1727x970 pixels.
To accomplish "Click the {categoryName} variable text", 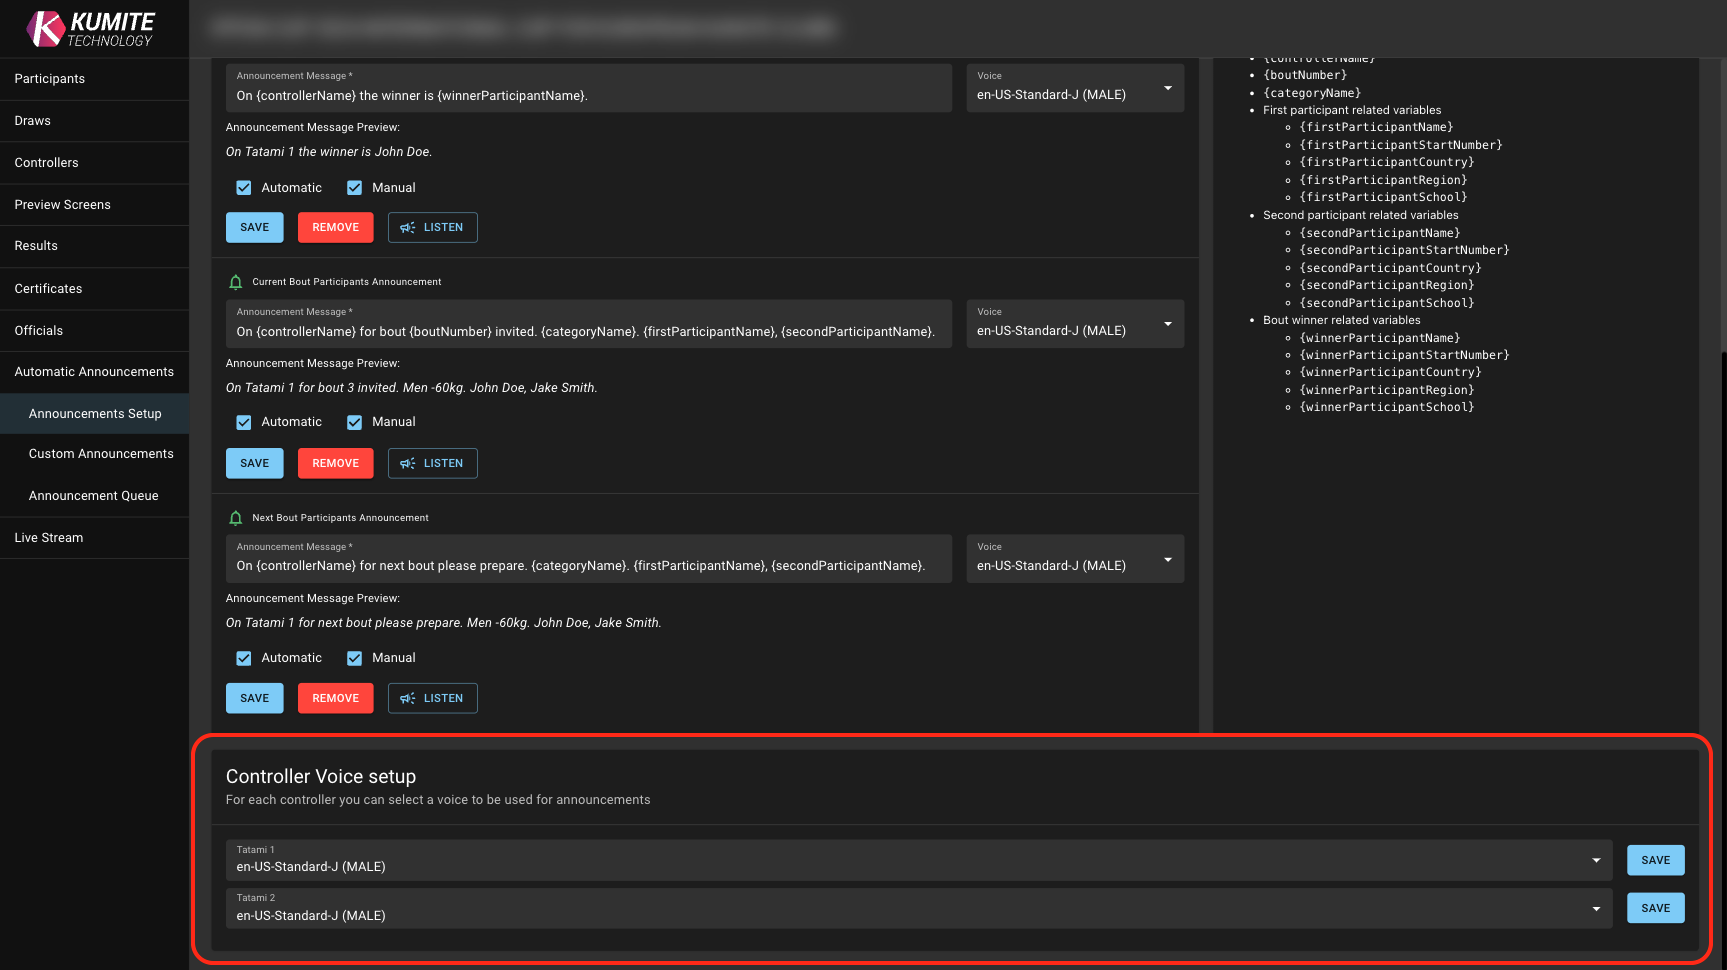I will [x=1312, y=93].
